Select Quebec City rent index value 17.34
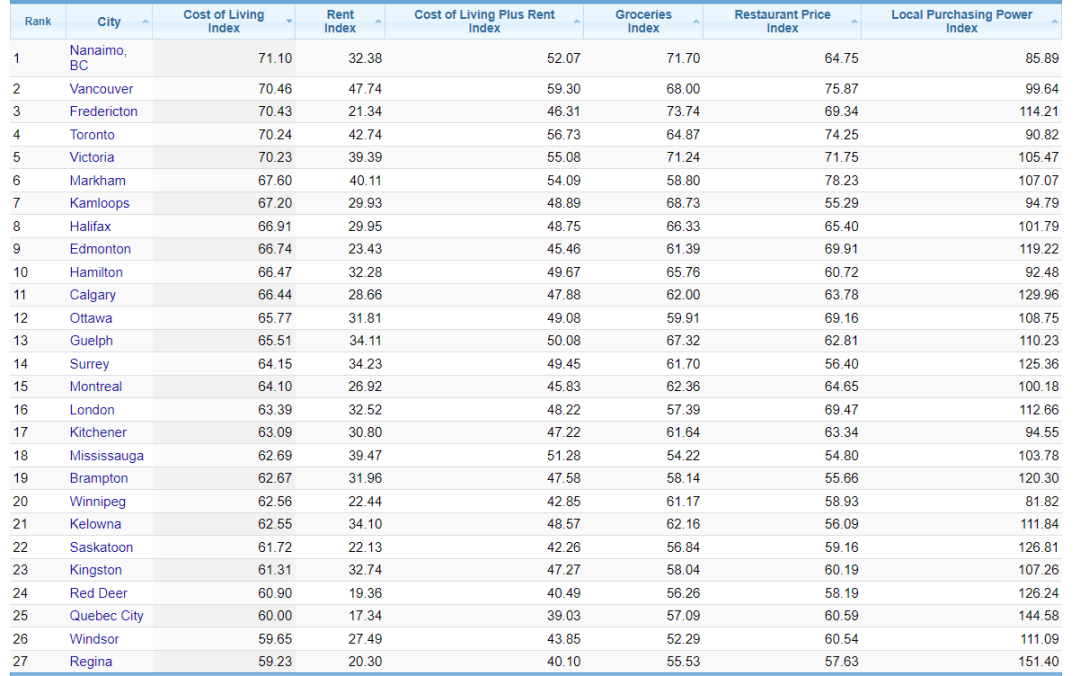 click(364, 616)
